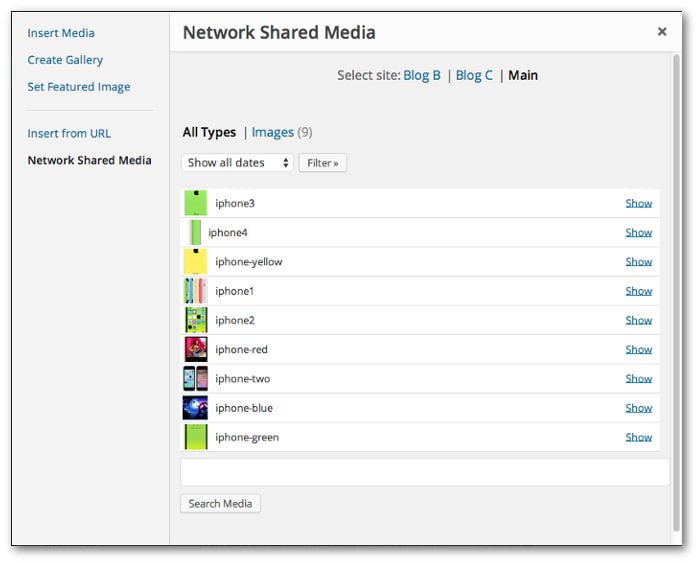Image resolution: width=700 pixels, height=564 pixels.
Task: Click the iphone2 thumbnail
Action: [x=196, y=320]
